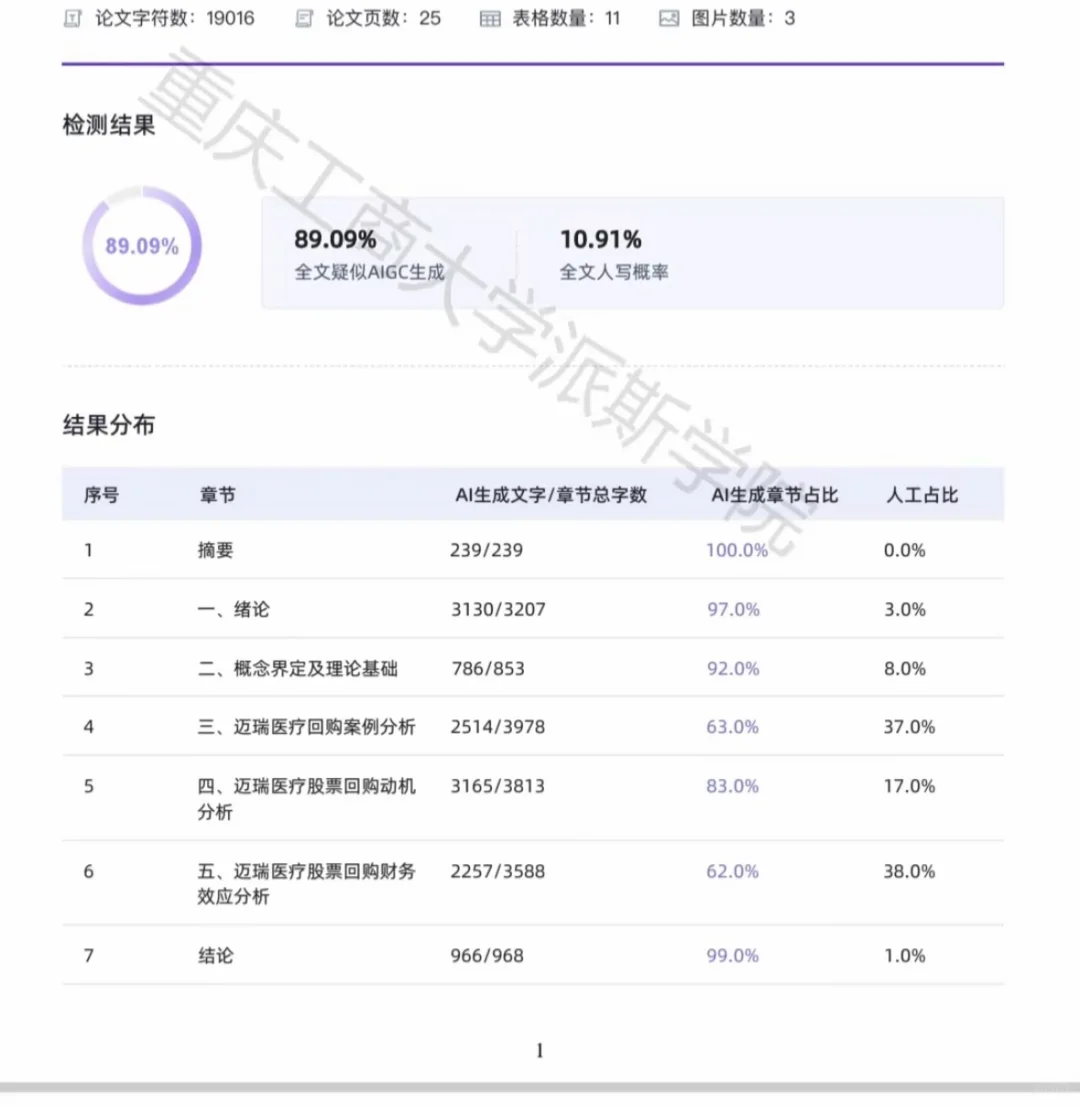Click the row number 7 cell
The width and height of the screenshot is (1080, 1106).
coord(89,956)
